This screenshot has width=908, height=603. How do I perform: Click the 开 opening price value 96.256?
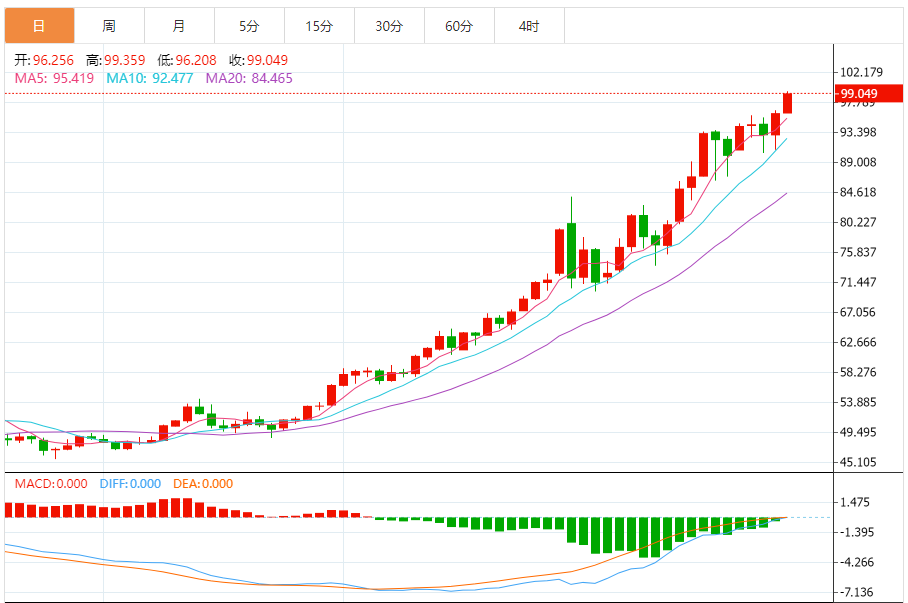tap(53, 60)
